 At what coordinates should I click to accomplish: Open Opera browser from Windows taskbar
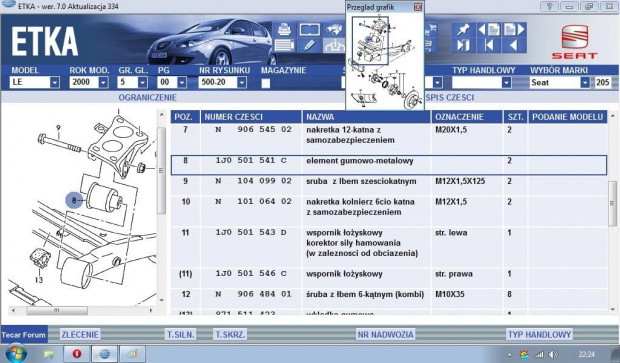(x=76, y=354)
